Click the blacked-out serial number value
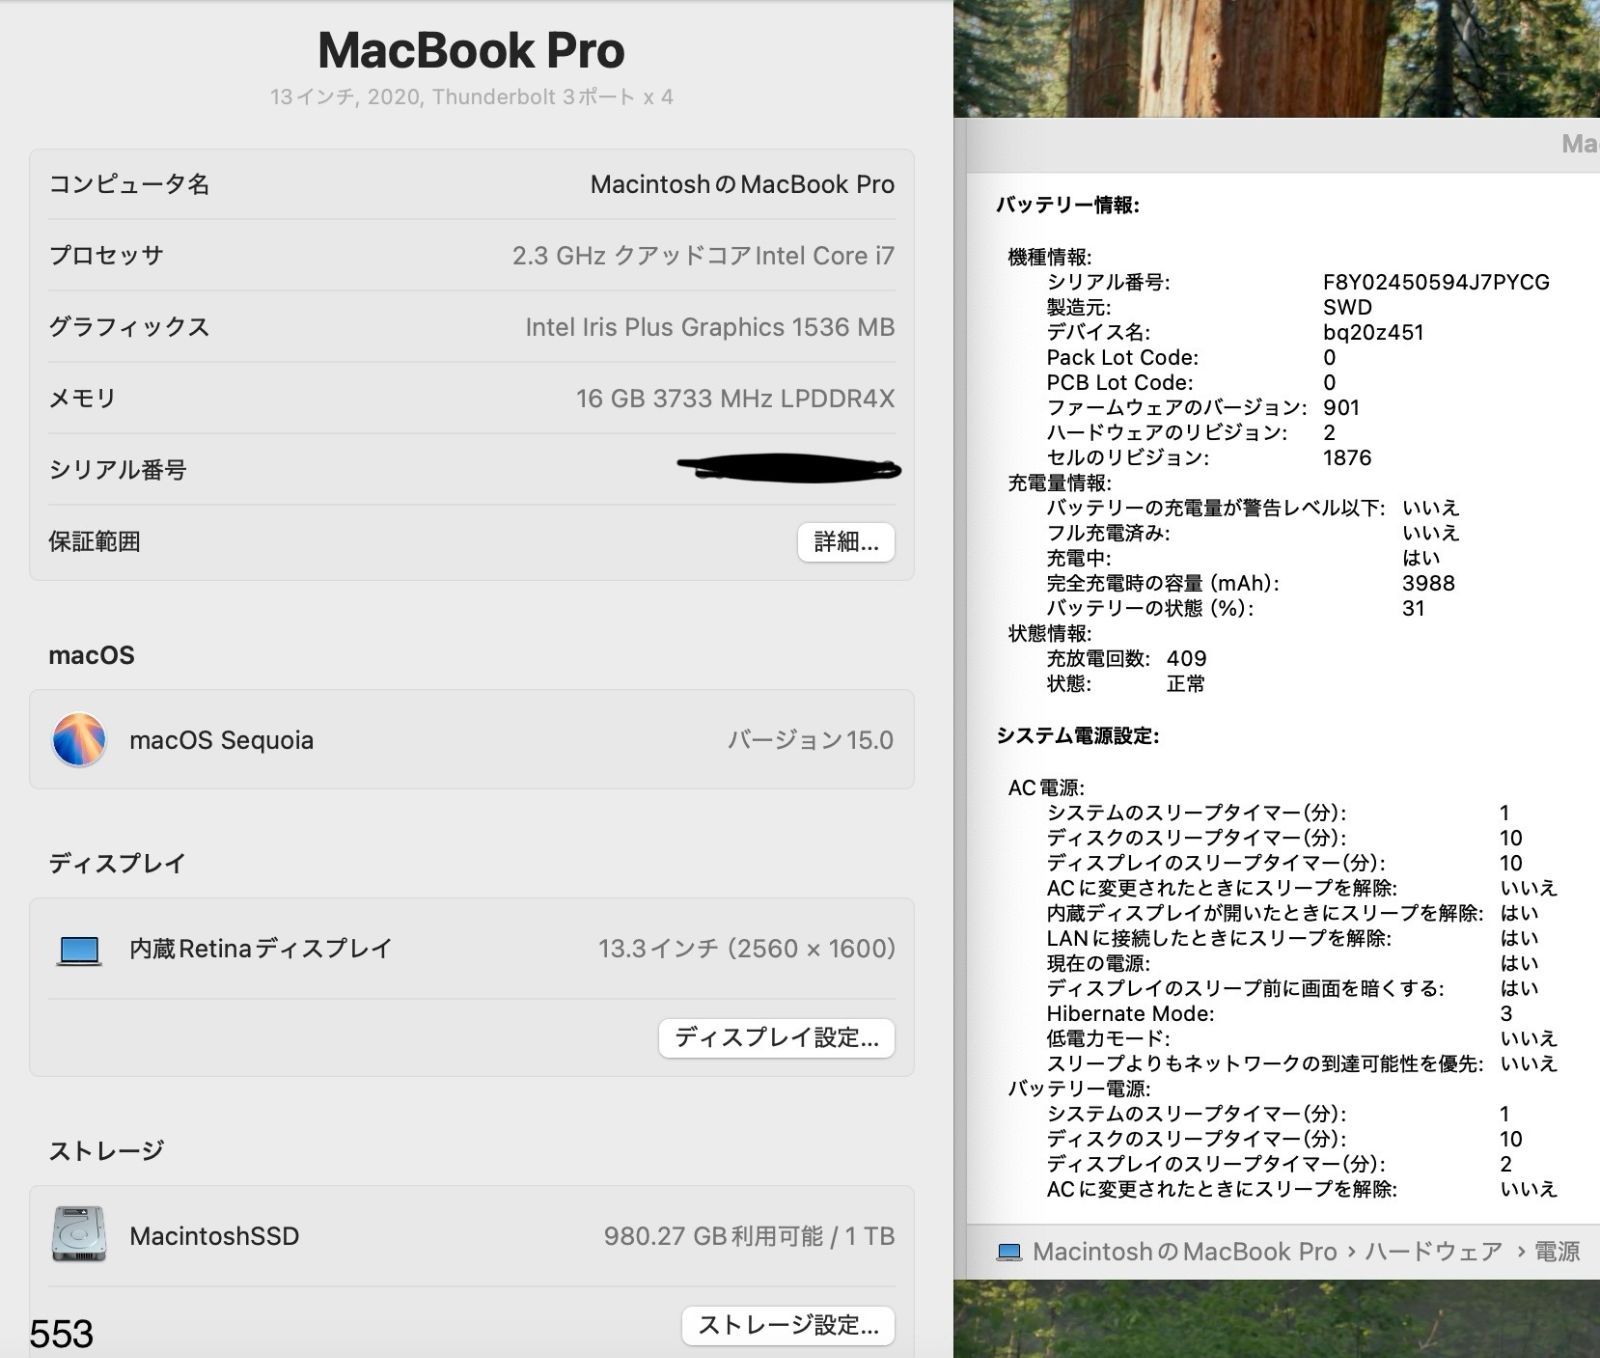 788,469
